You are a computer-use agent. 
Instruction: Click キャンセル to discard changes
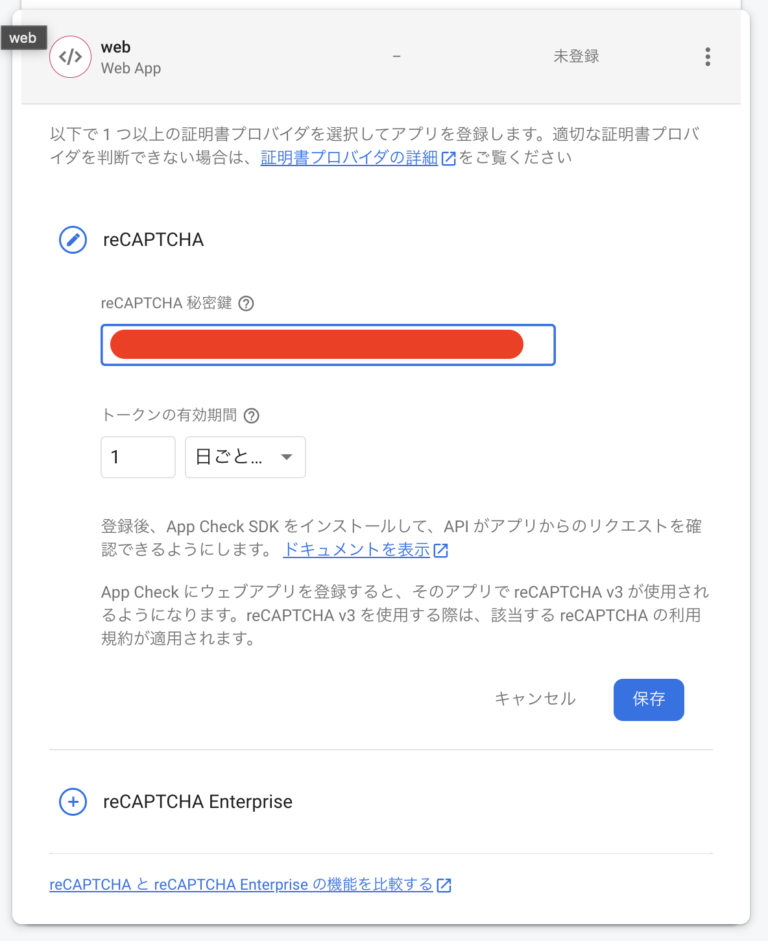534,699
